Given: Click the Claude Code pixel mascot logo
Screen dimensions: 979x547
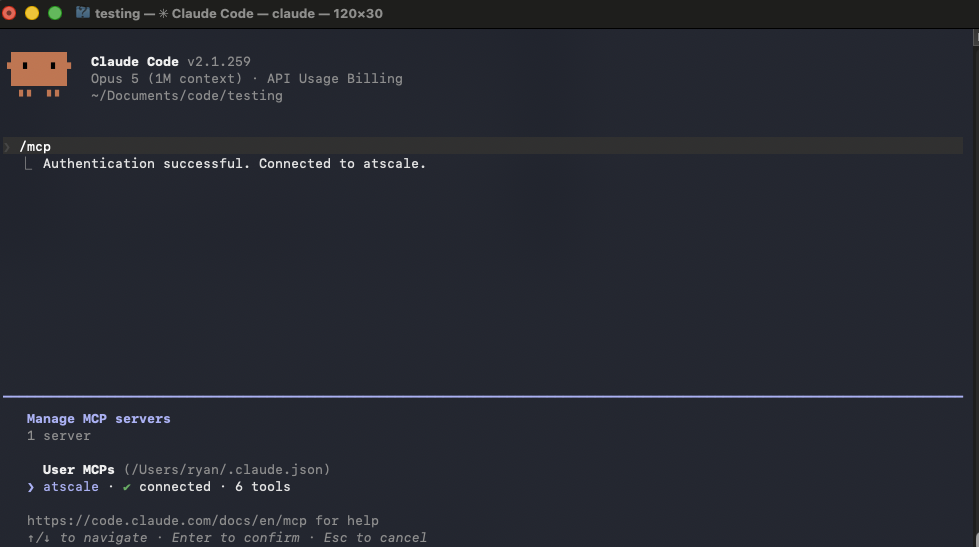Looking at the screenshot, I should (39, 74).
